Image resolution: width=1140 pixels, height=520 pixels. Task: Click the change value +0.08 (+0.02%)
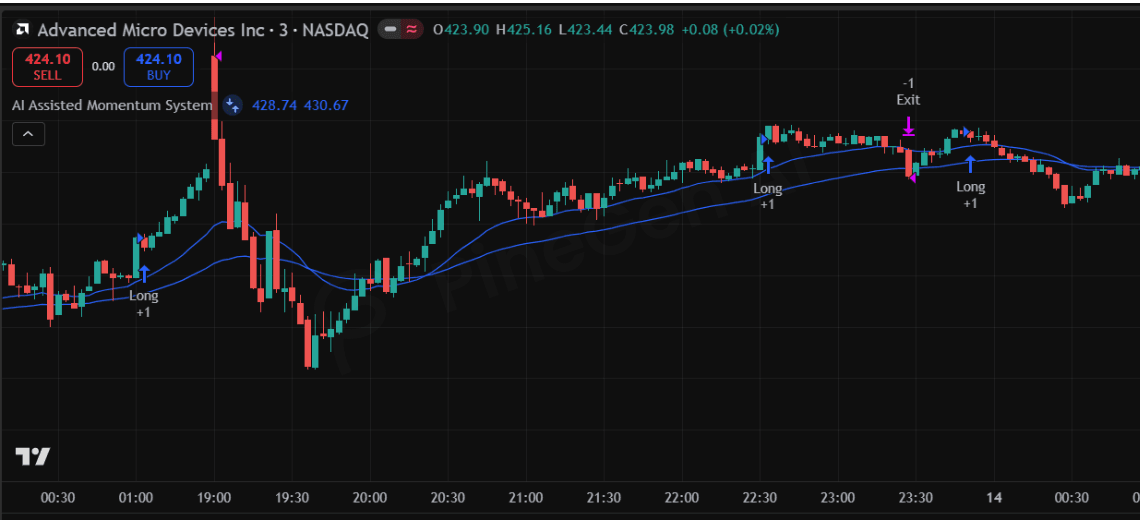pos(730,30)
